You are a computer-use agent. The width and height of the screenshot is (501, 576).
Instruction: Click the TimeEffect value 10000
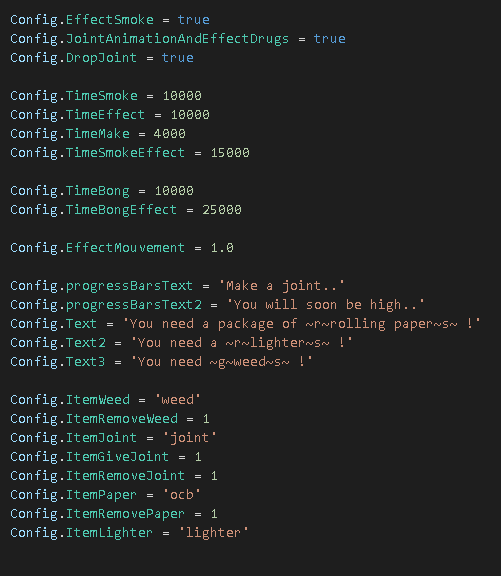click(190, 115)
